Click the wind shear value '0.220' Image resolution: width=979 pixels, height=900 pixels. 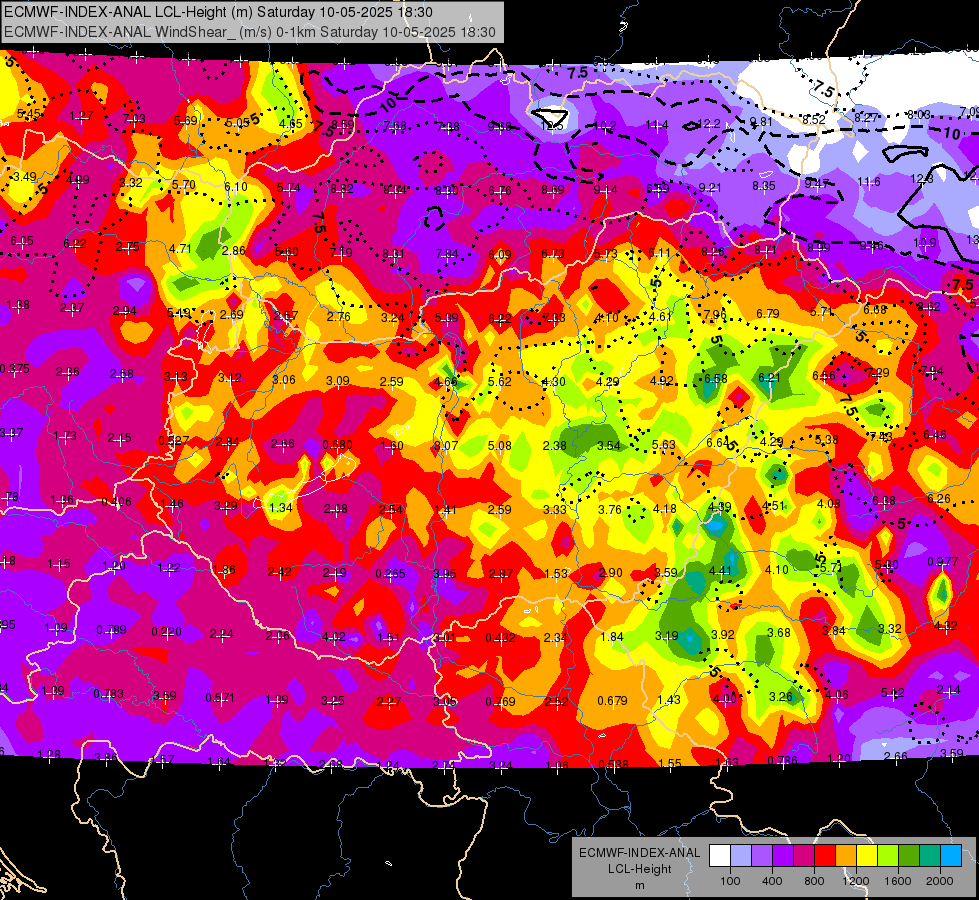[x=167, y=632]
